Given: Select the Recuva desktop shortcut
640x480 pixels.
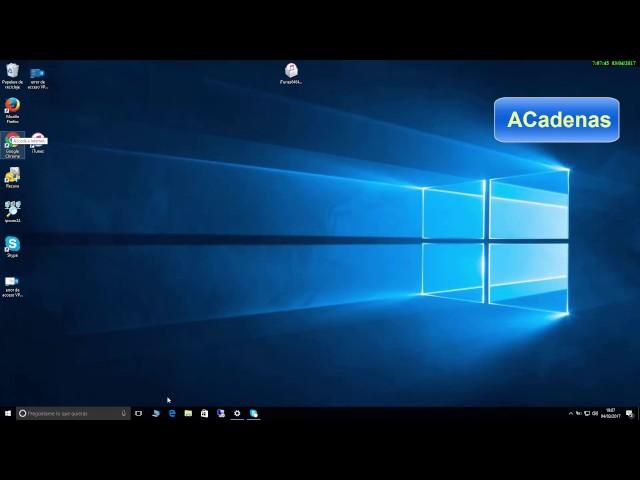Looking at the screenshot, I should point(12,178).
